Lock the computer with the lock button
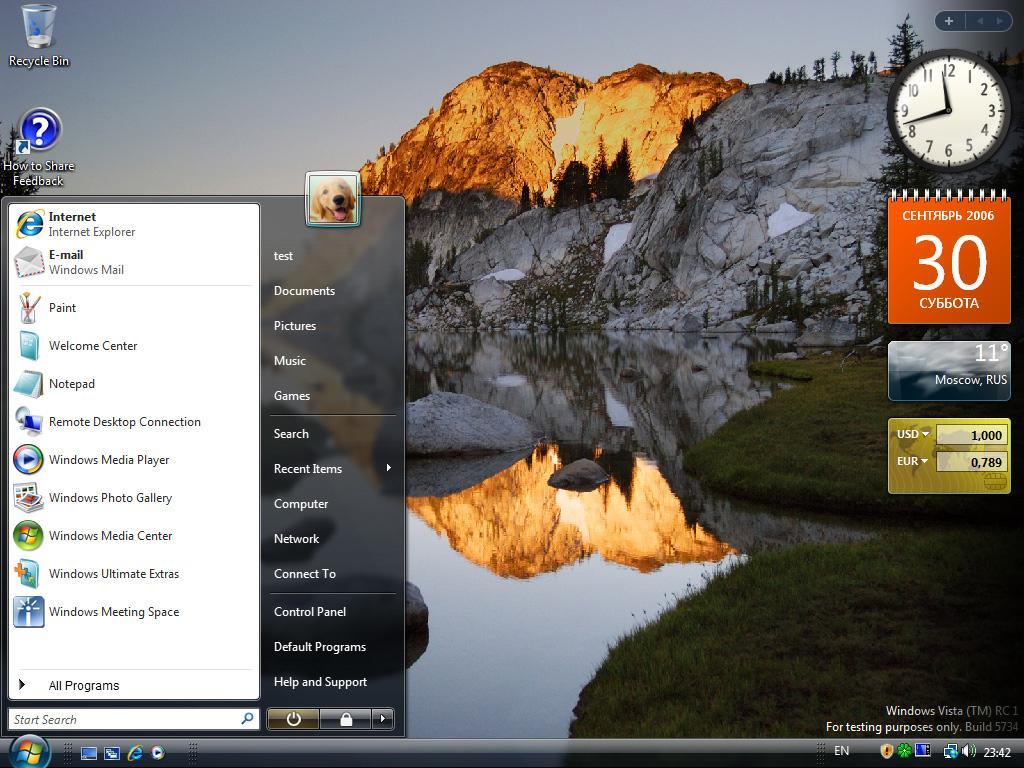 pos(345,719)
